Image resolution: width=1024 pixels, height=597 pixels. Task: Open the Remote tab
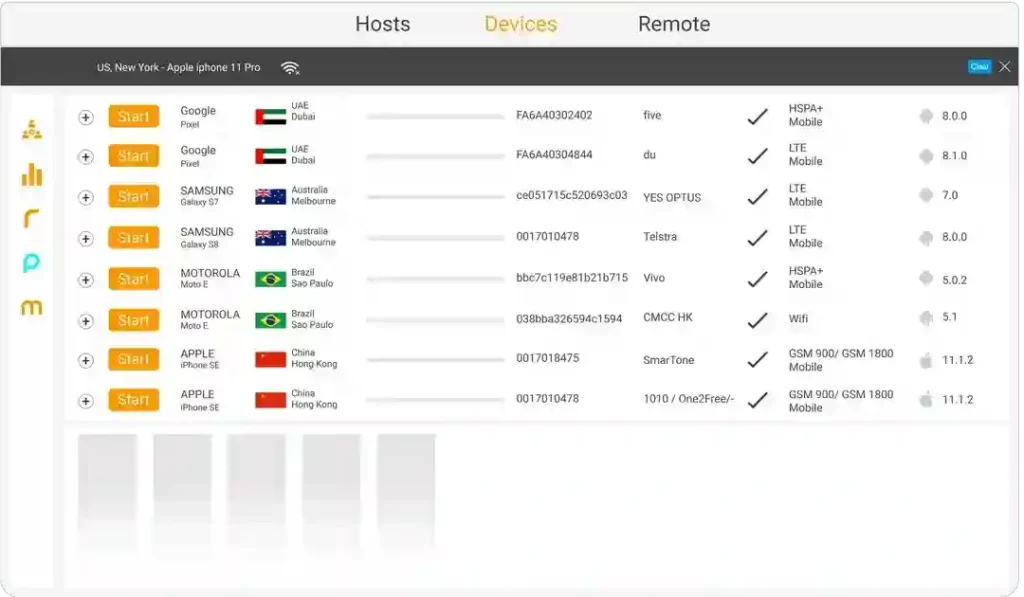pos(674,24)
